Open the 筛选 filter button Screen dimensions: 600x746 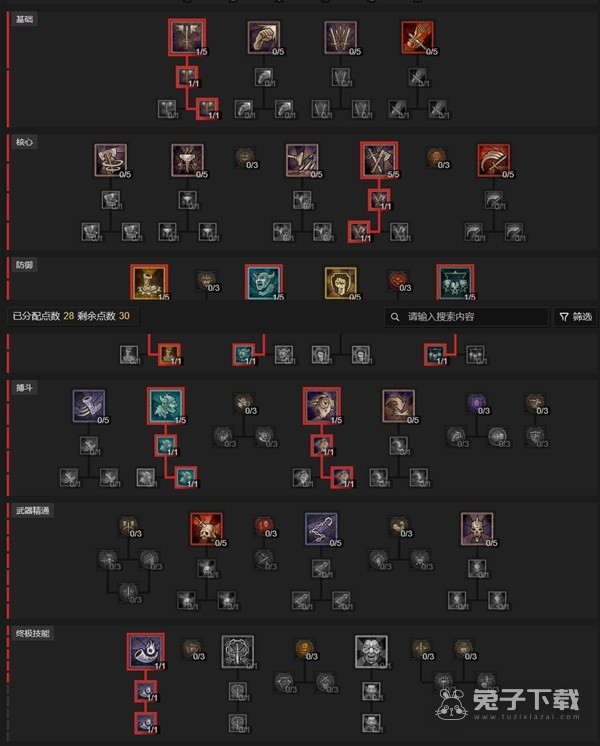click(x=576, y=316)
